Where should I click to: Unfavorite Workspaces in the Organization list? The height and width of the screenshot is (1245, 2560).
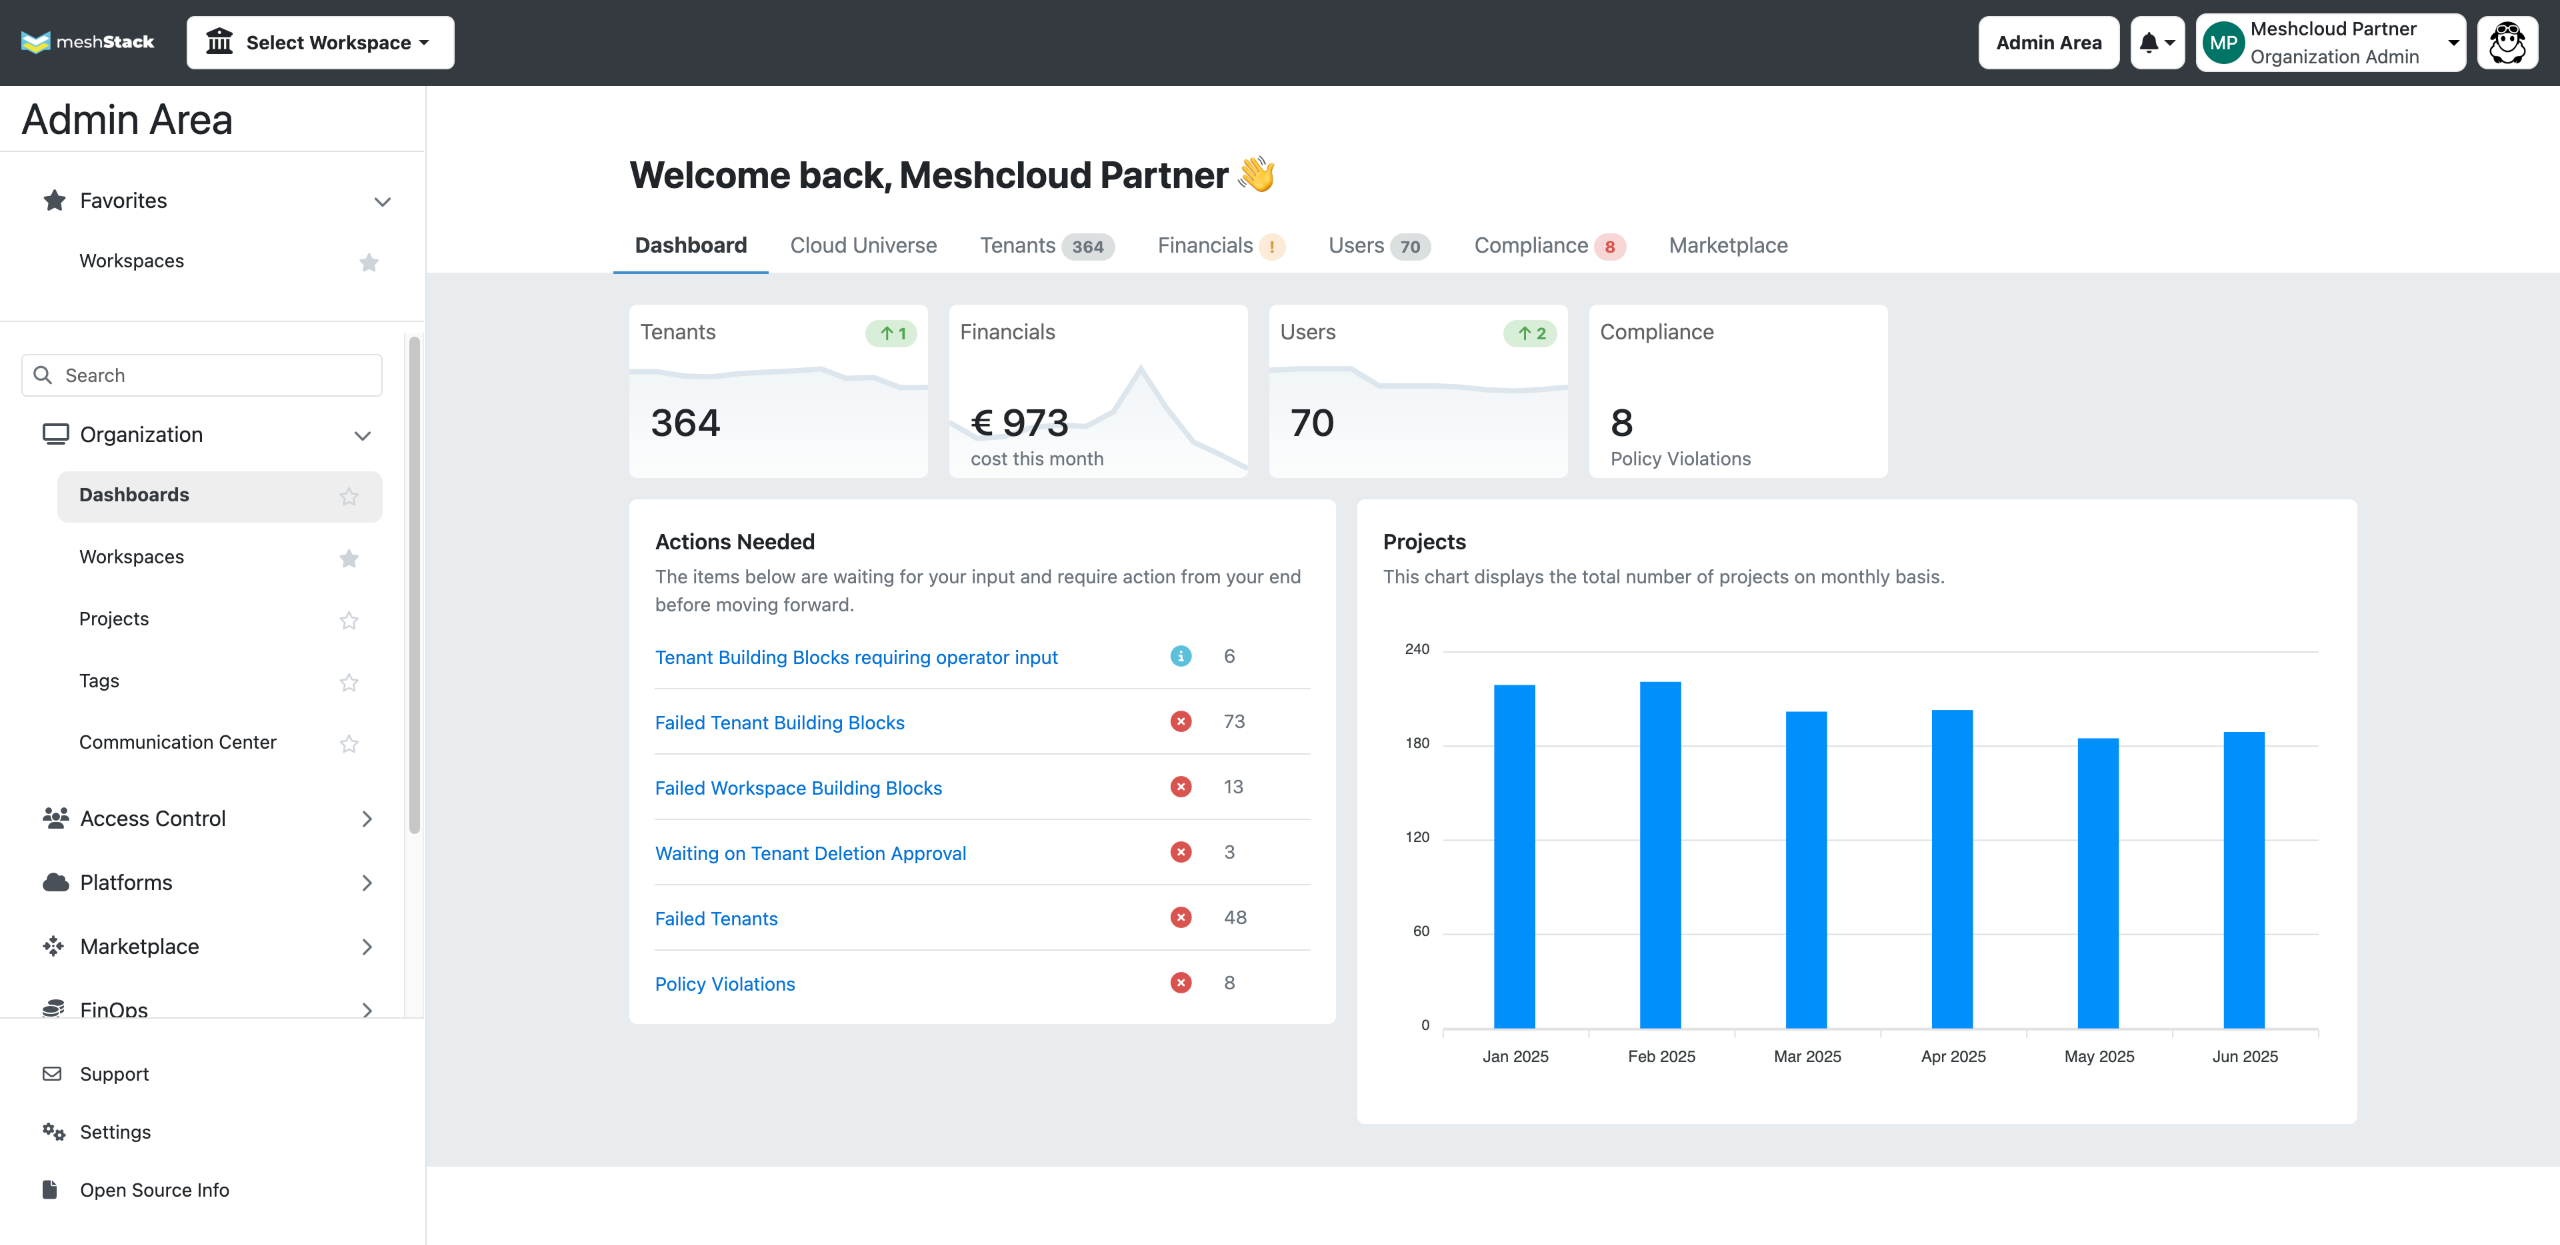tap(349, 558)
